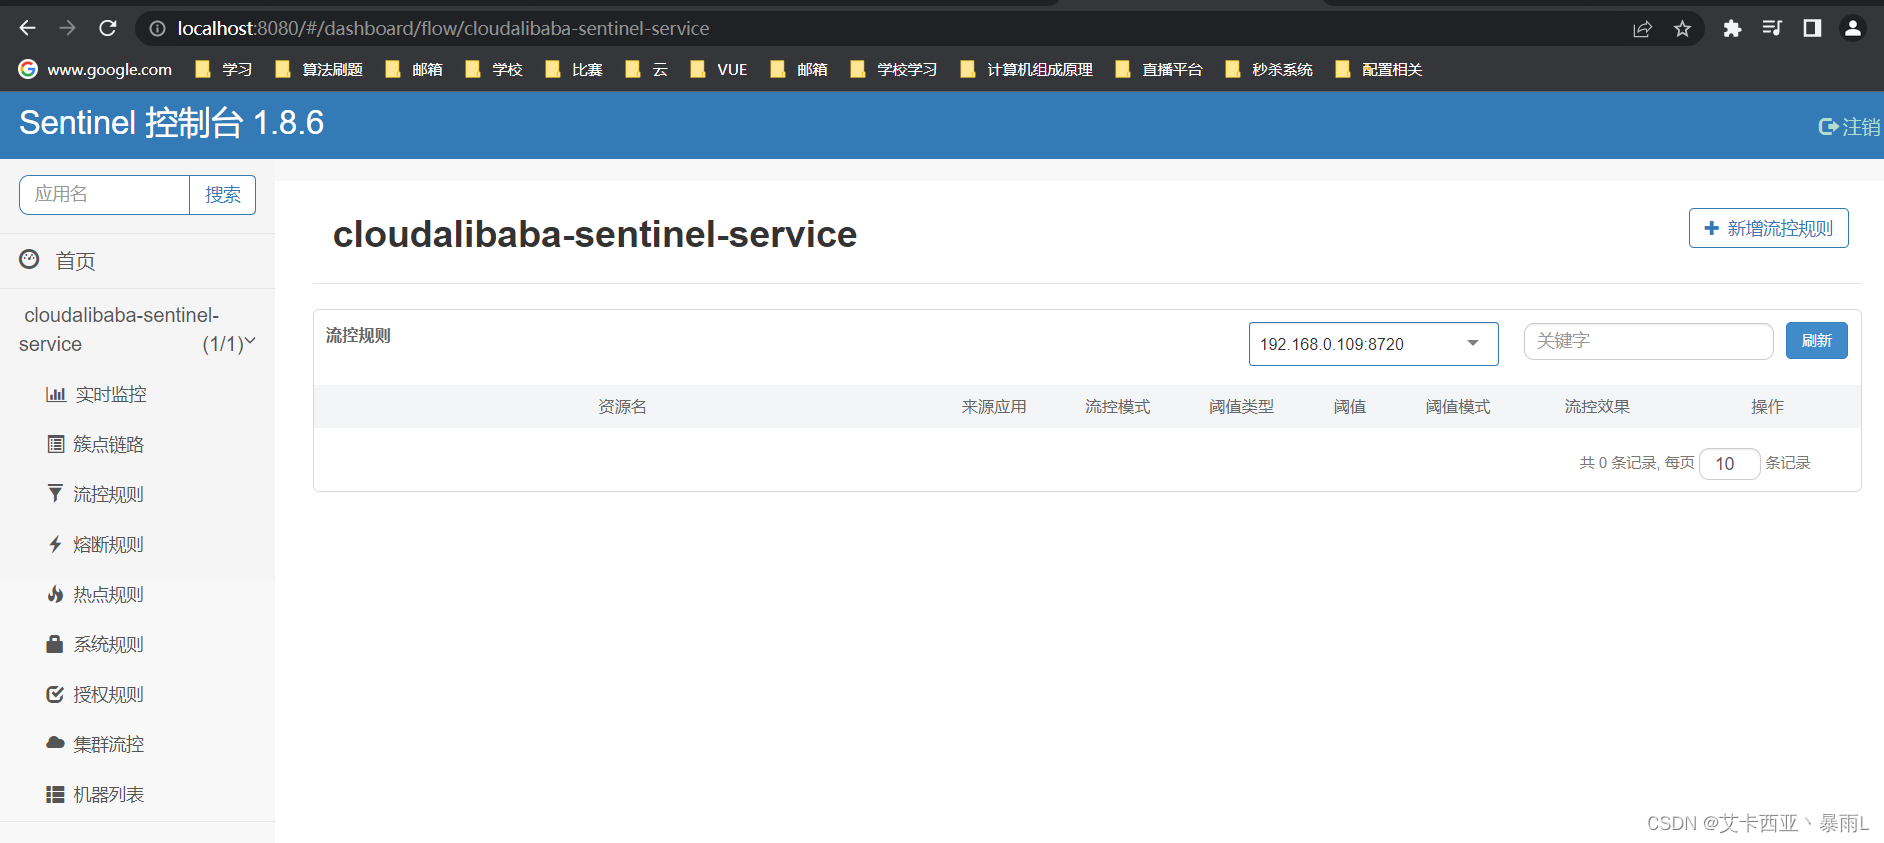Open 簇点链路 menu item
Viewport: 1884px width, 843px height.
pos(95,444)
